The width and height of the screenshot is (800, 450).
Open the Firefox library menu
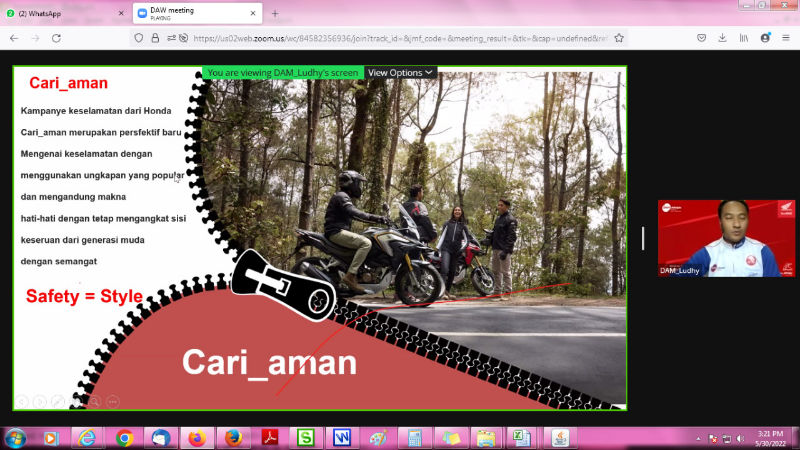coord(744,38)
